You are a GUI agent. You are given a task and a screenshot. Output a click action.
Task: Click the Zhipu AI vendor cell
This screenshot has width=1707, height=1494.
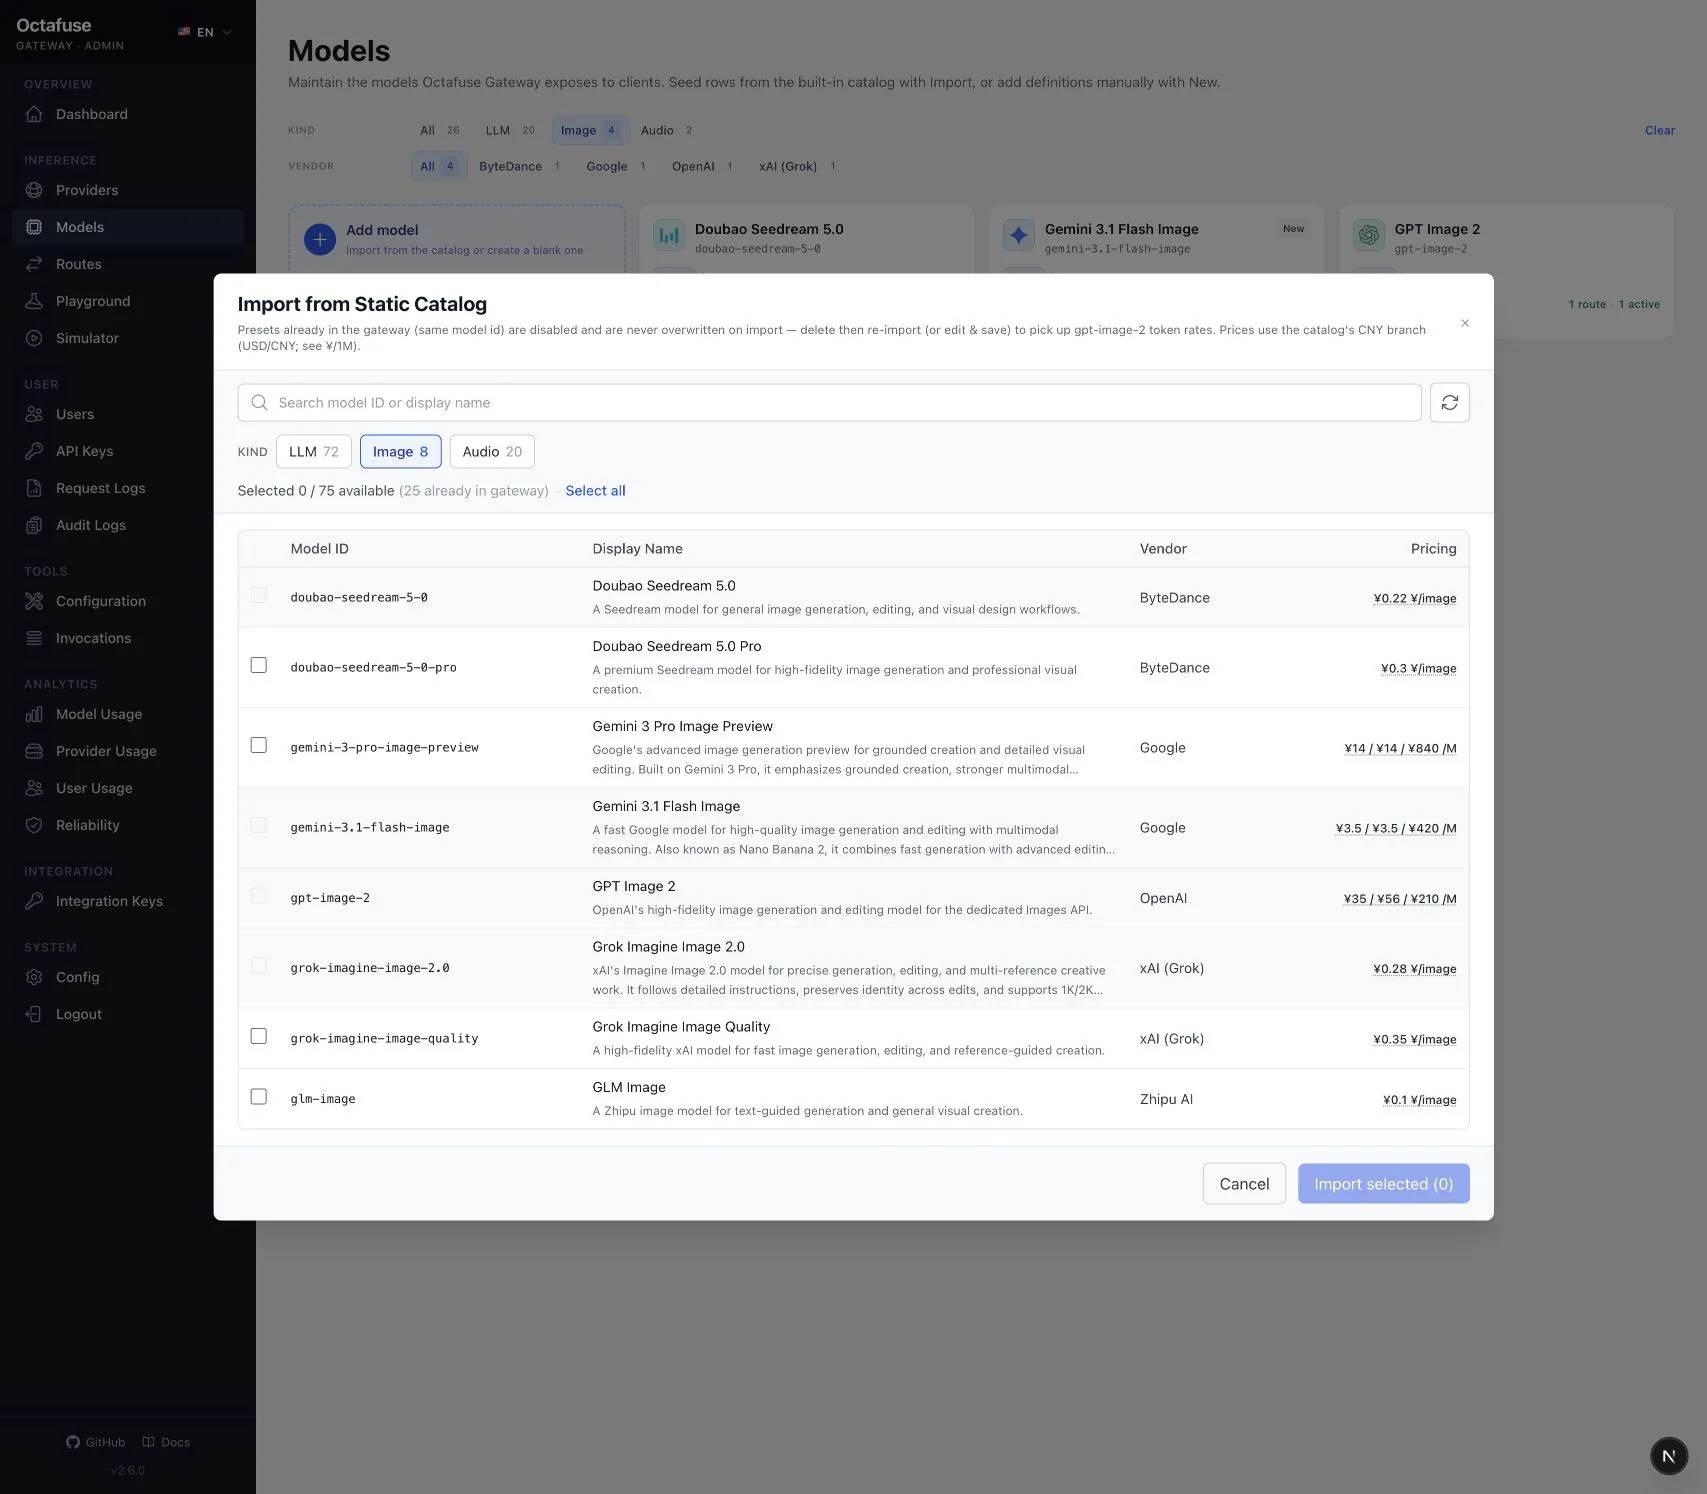[1166, 1099]
